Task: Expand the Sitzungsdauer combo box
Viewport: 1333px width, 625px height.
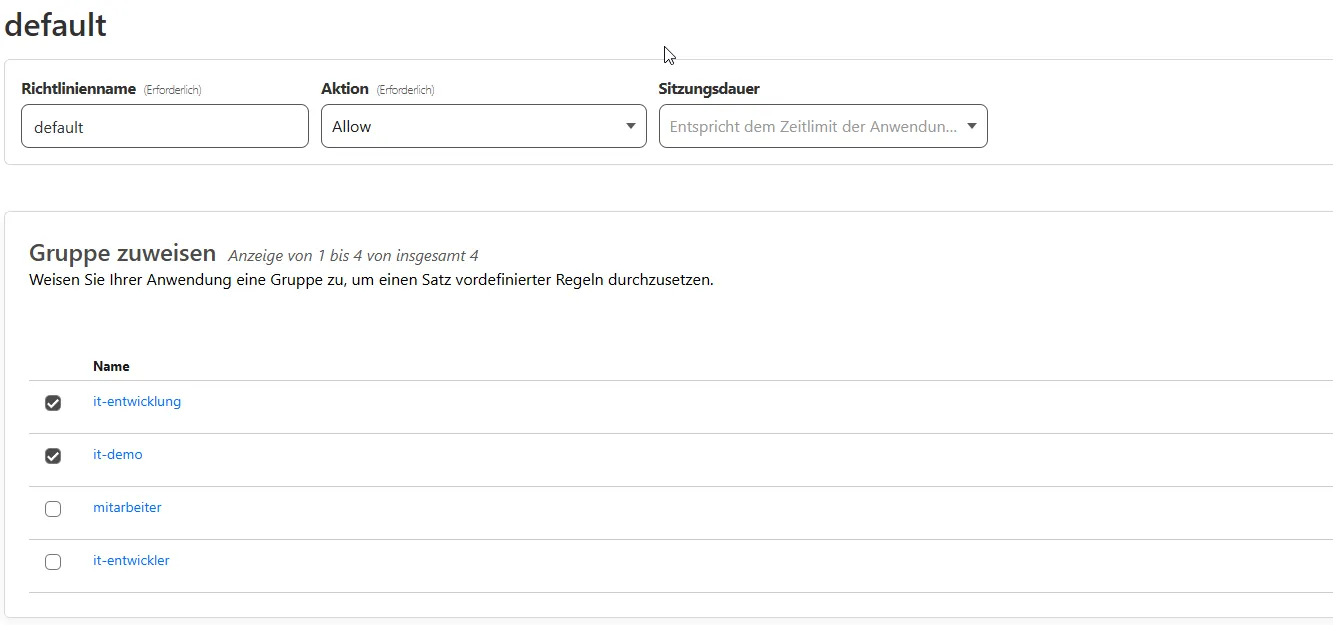Action: coord(812,127)
